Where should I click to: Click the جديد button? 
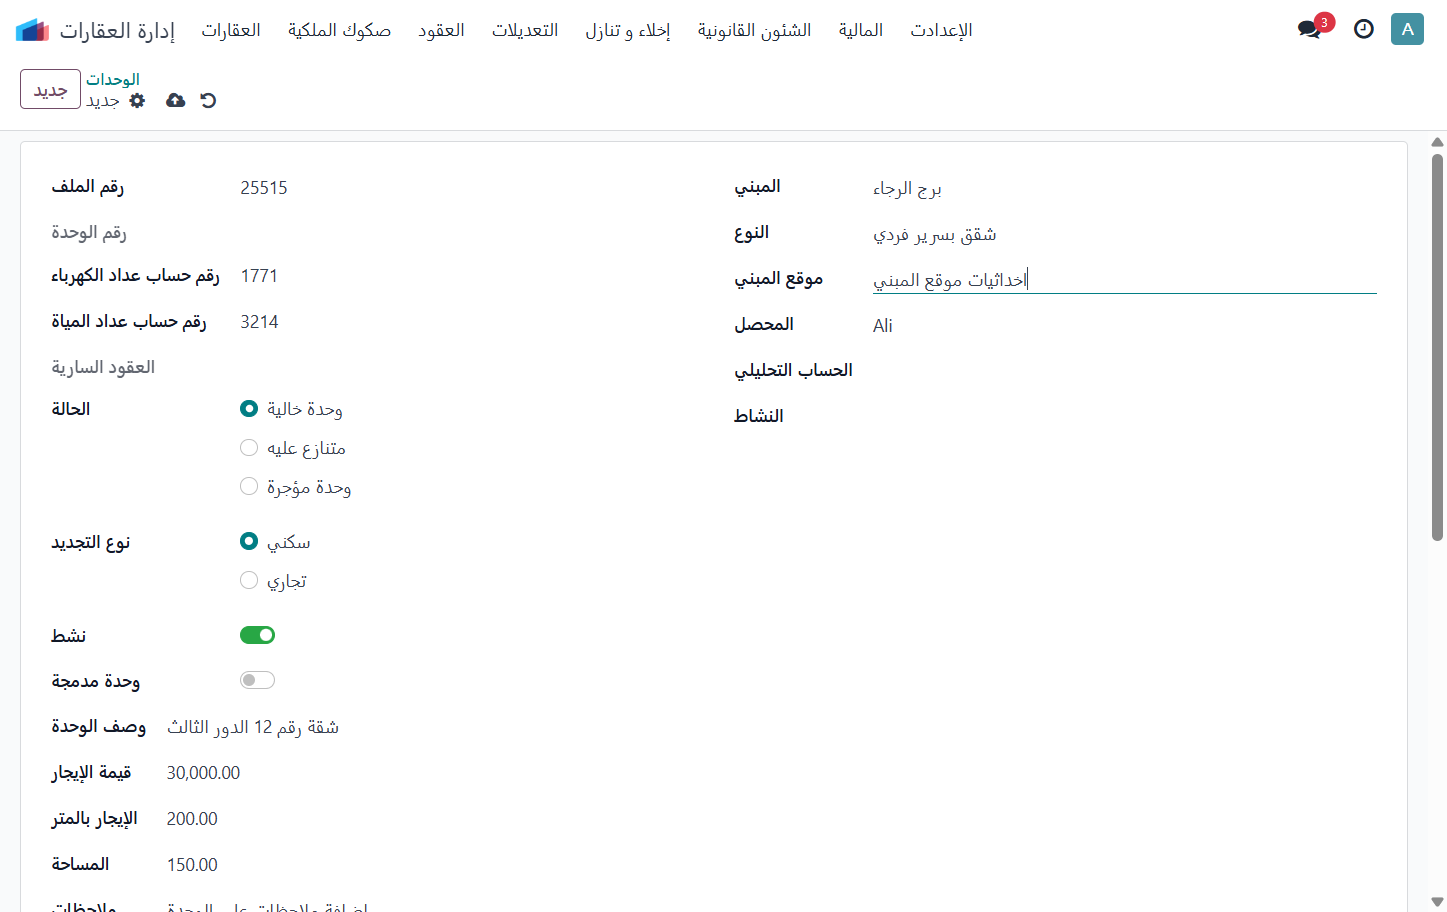point(50,89)
